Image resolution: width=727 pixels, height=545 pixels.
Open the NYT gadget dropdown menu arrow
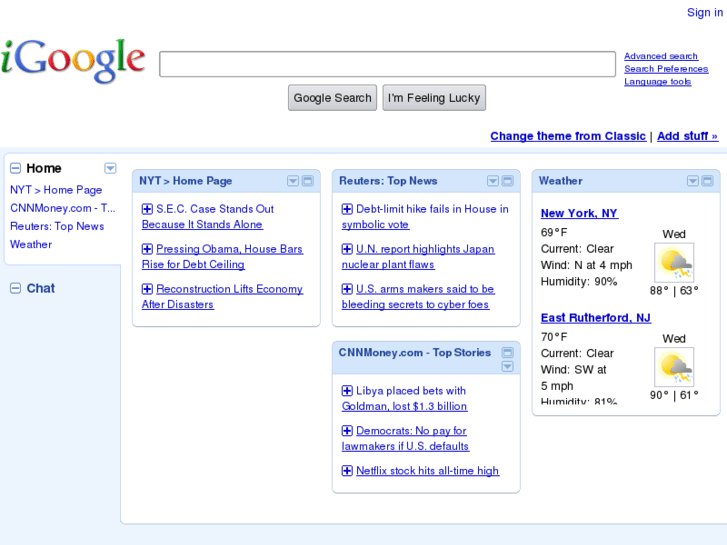click(x=293, y=181)
